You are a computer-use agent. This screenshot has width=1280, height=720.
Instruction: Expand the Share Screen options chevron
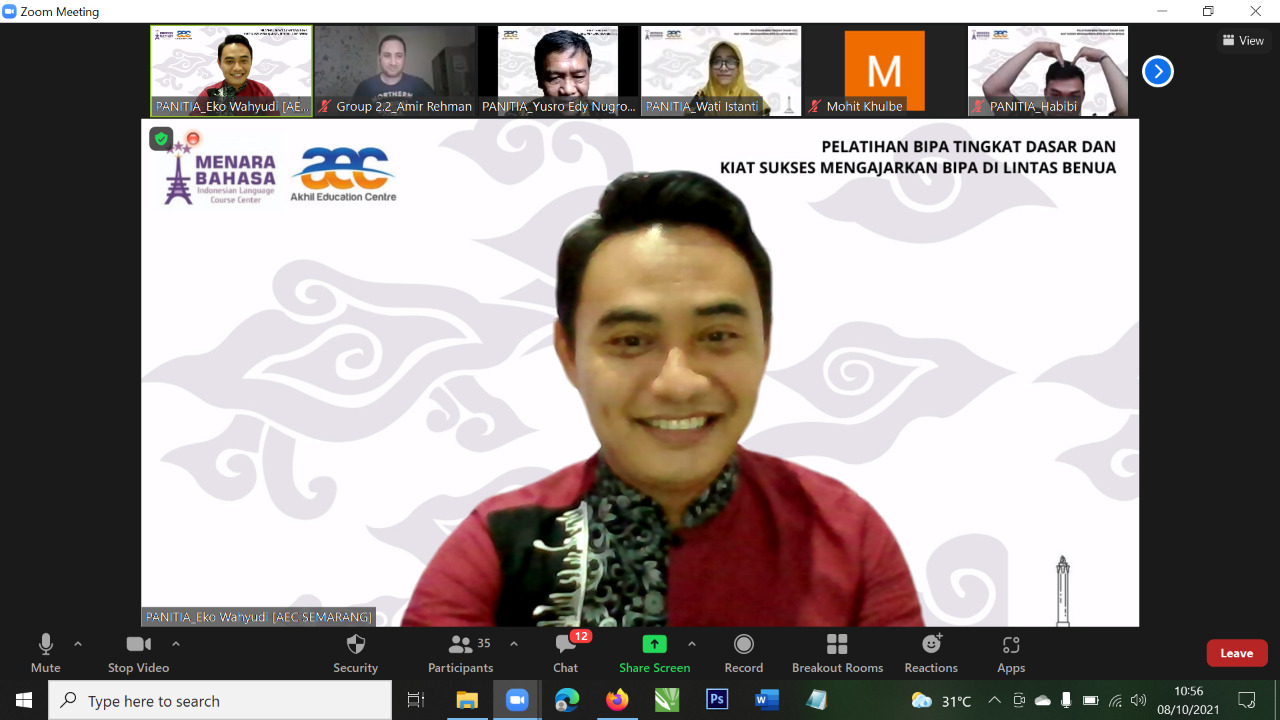(692, 644)
